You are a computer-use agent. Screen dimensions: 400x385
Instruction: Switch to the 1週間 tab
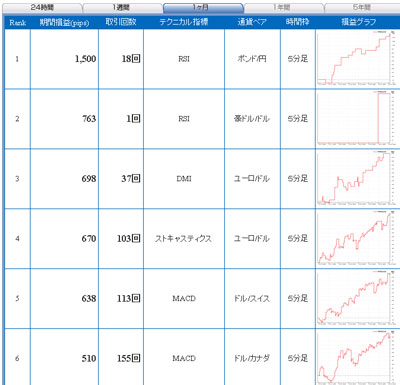click(x=121, y=7)
